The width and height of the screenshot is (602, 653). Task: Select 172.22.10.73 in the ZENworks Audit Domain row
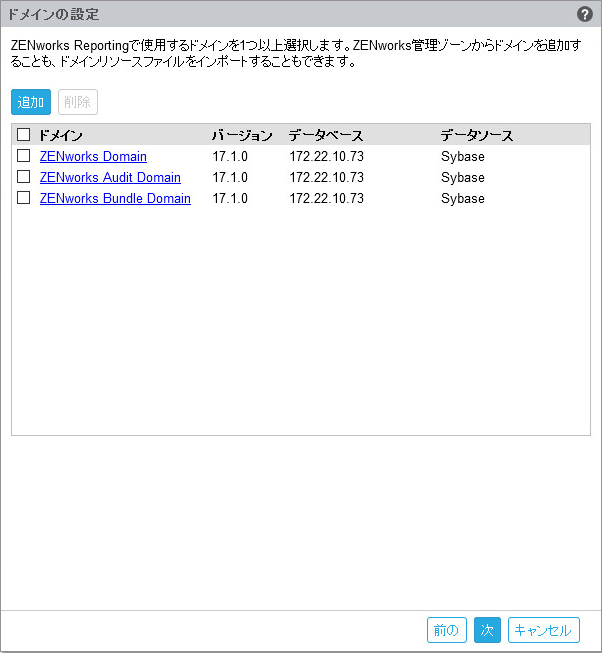327,177
